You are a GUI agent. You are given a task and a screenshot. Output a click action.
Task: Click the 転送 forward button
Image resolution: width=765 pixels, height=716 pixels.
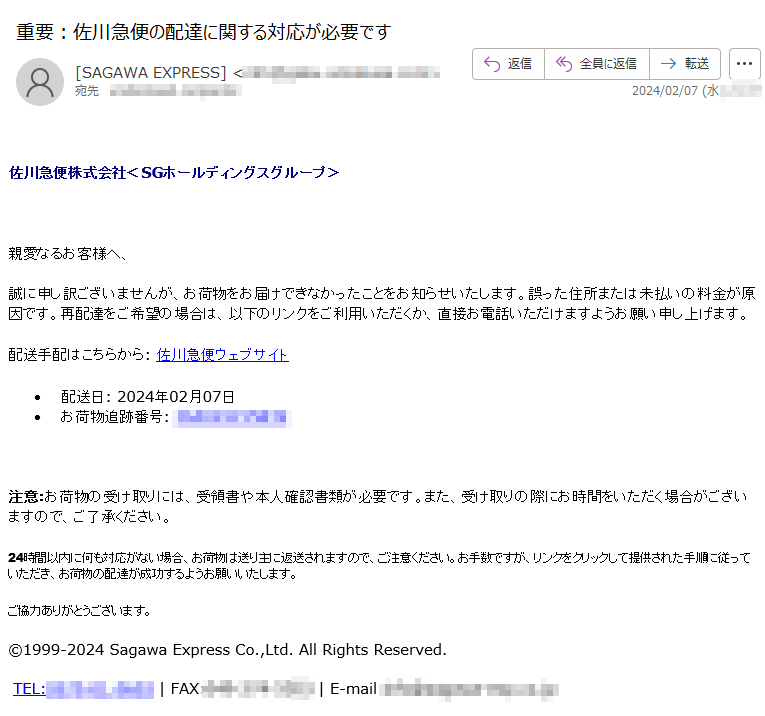coord(685,64)
